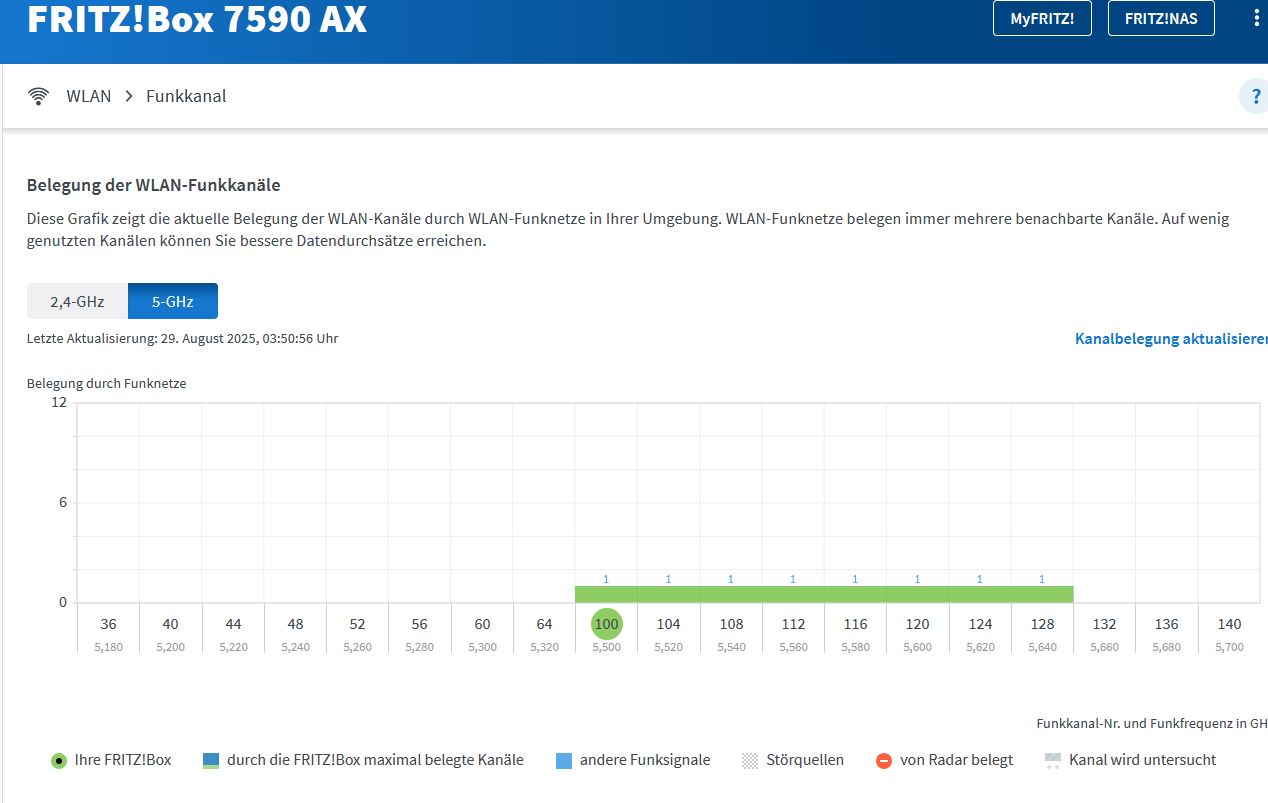
Task: Click the Störquellen legend pattern icon
Action: [x=750, y=761]
